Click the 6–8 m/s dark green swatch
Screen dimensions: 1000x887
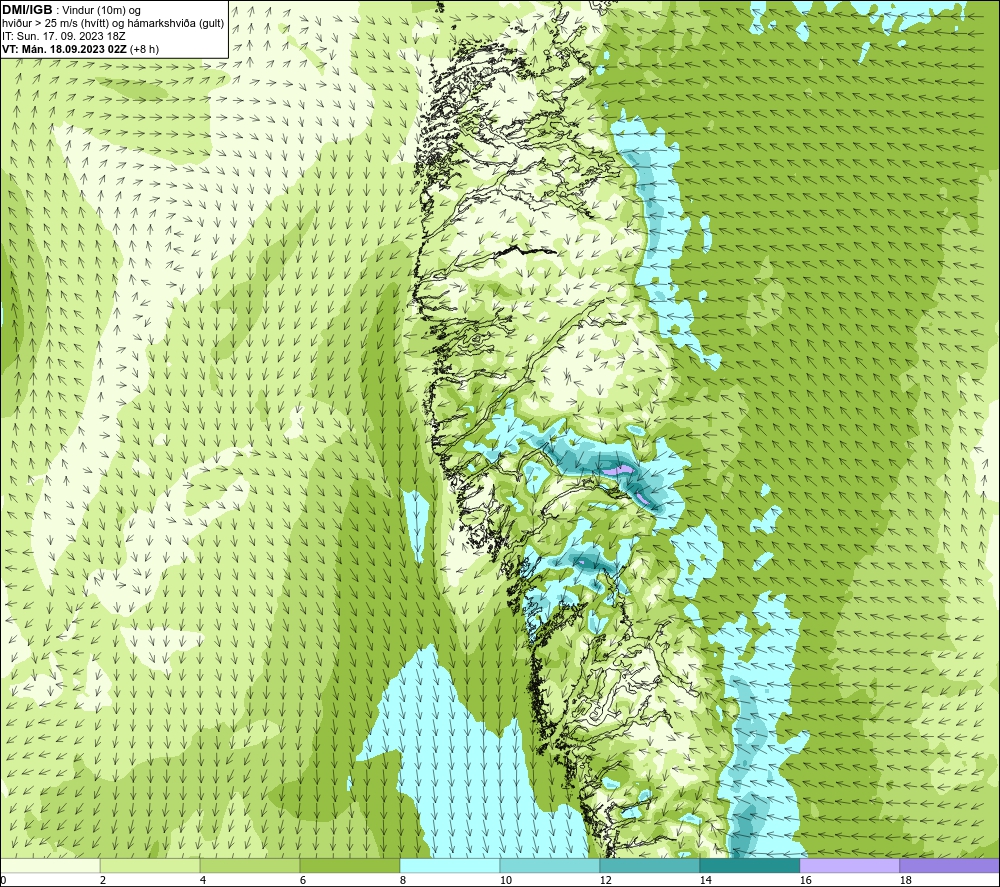350,865
